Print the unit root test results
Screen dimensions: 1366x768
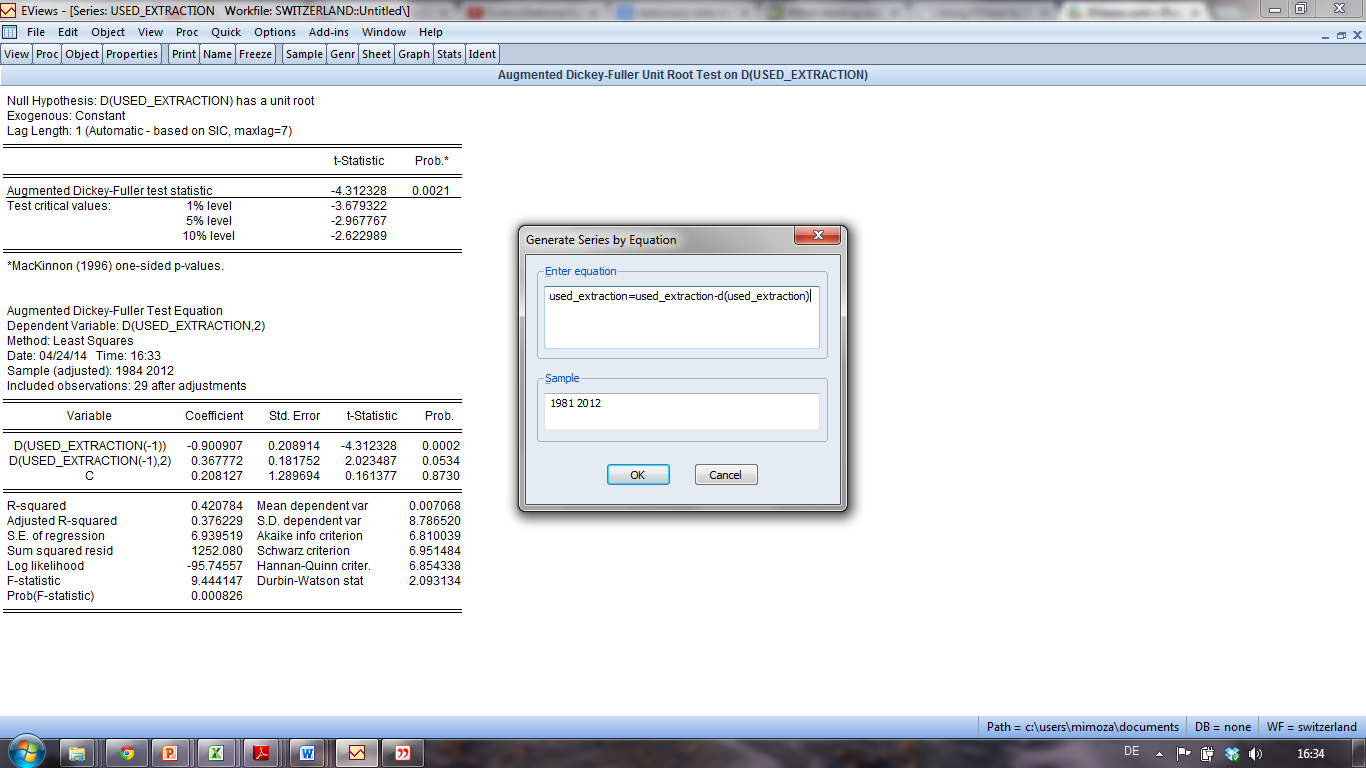pos(183,54)
